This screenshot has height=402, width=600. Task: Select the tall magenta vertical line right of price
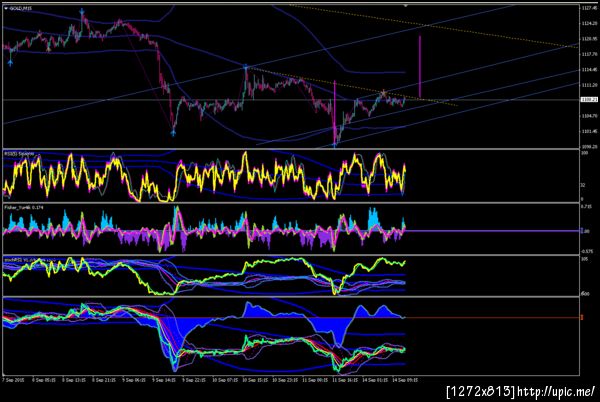(x=420, y=67)
